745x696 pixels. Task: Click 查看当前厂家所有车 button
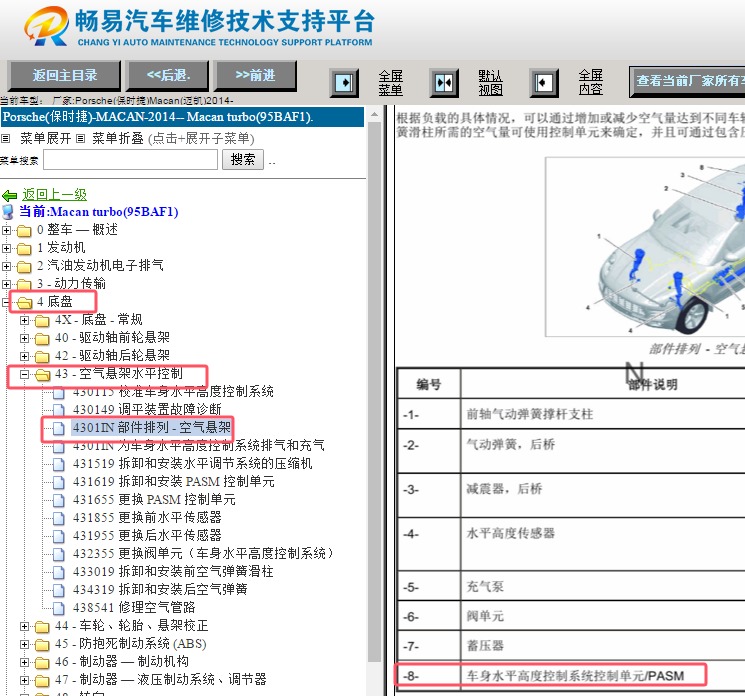click(x=687, y=81)
